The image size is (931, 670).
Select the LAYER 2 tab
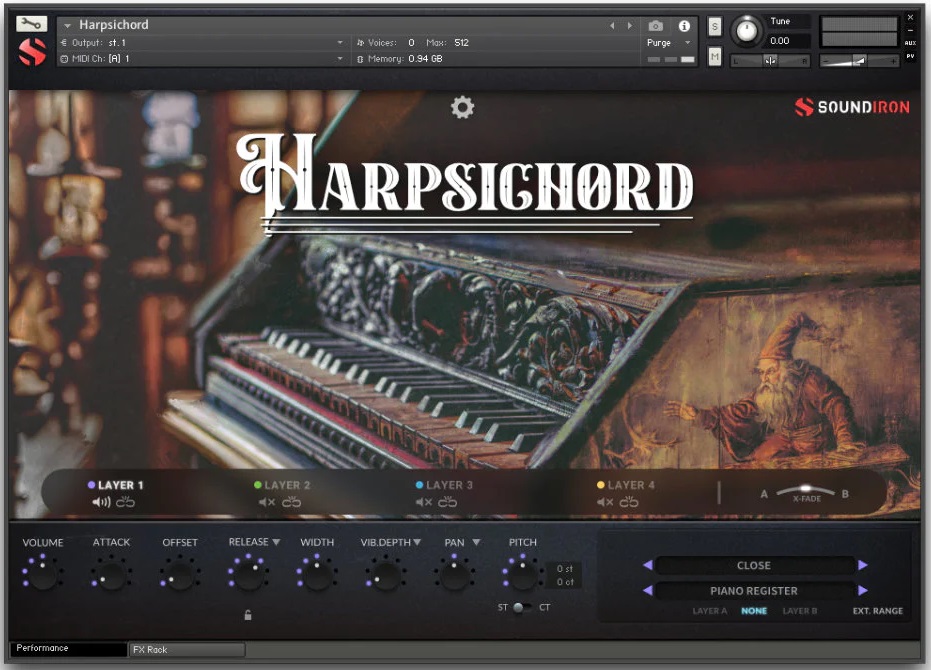[282, 485]
